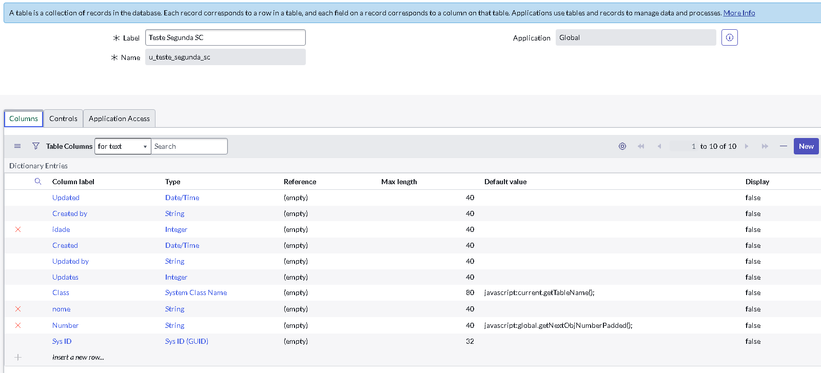Open the Sys ID column link

(62, 341)
